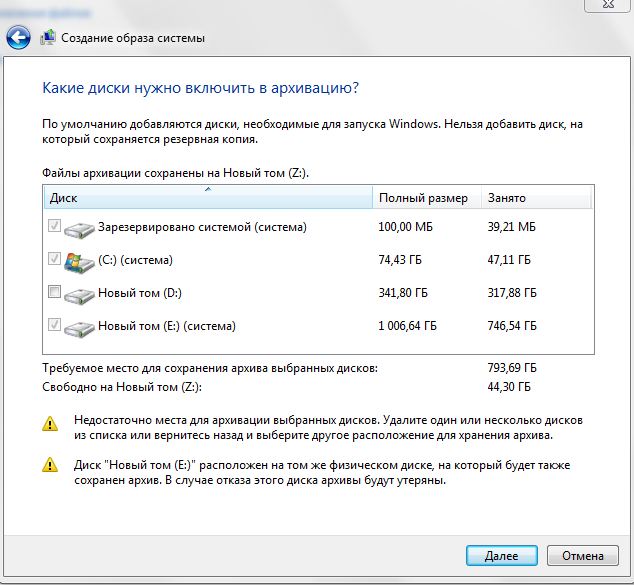
Task: Click the full size value 74,43 ГБ
Action: point(400,260)
